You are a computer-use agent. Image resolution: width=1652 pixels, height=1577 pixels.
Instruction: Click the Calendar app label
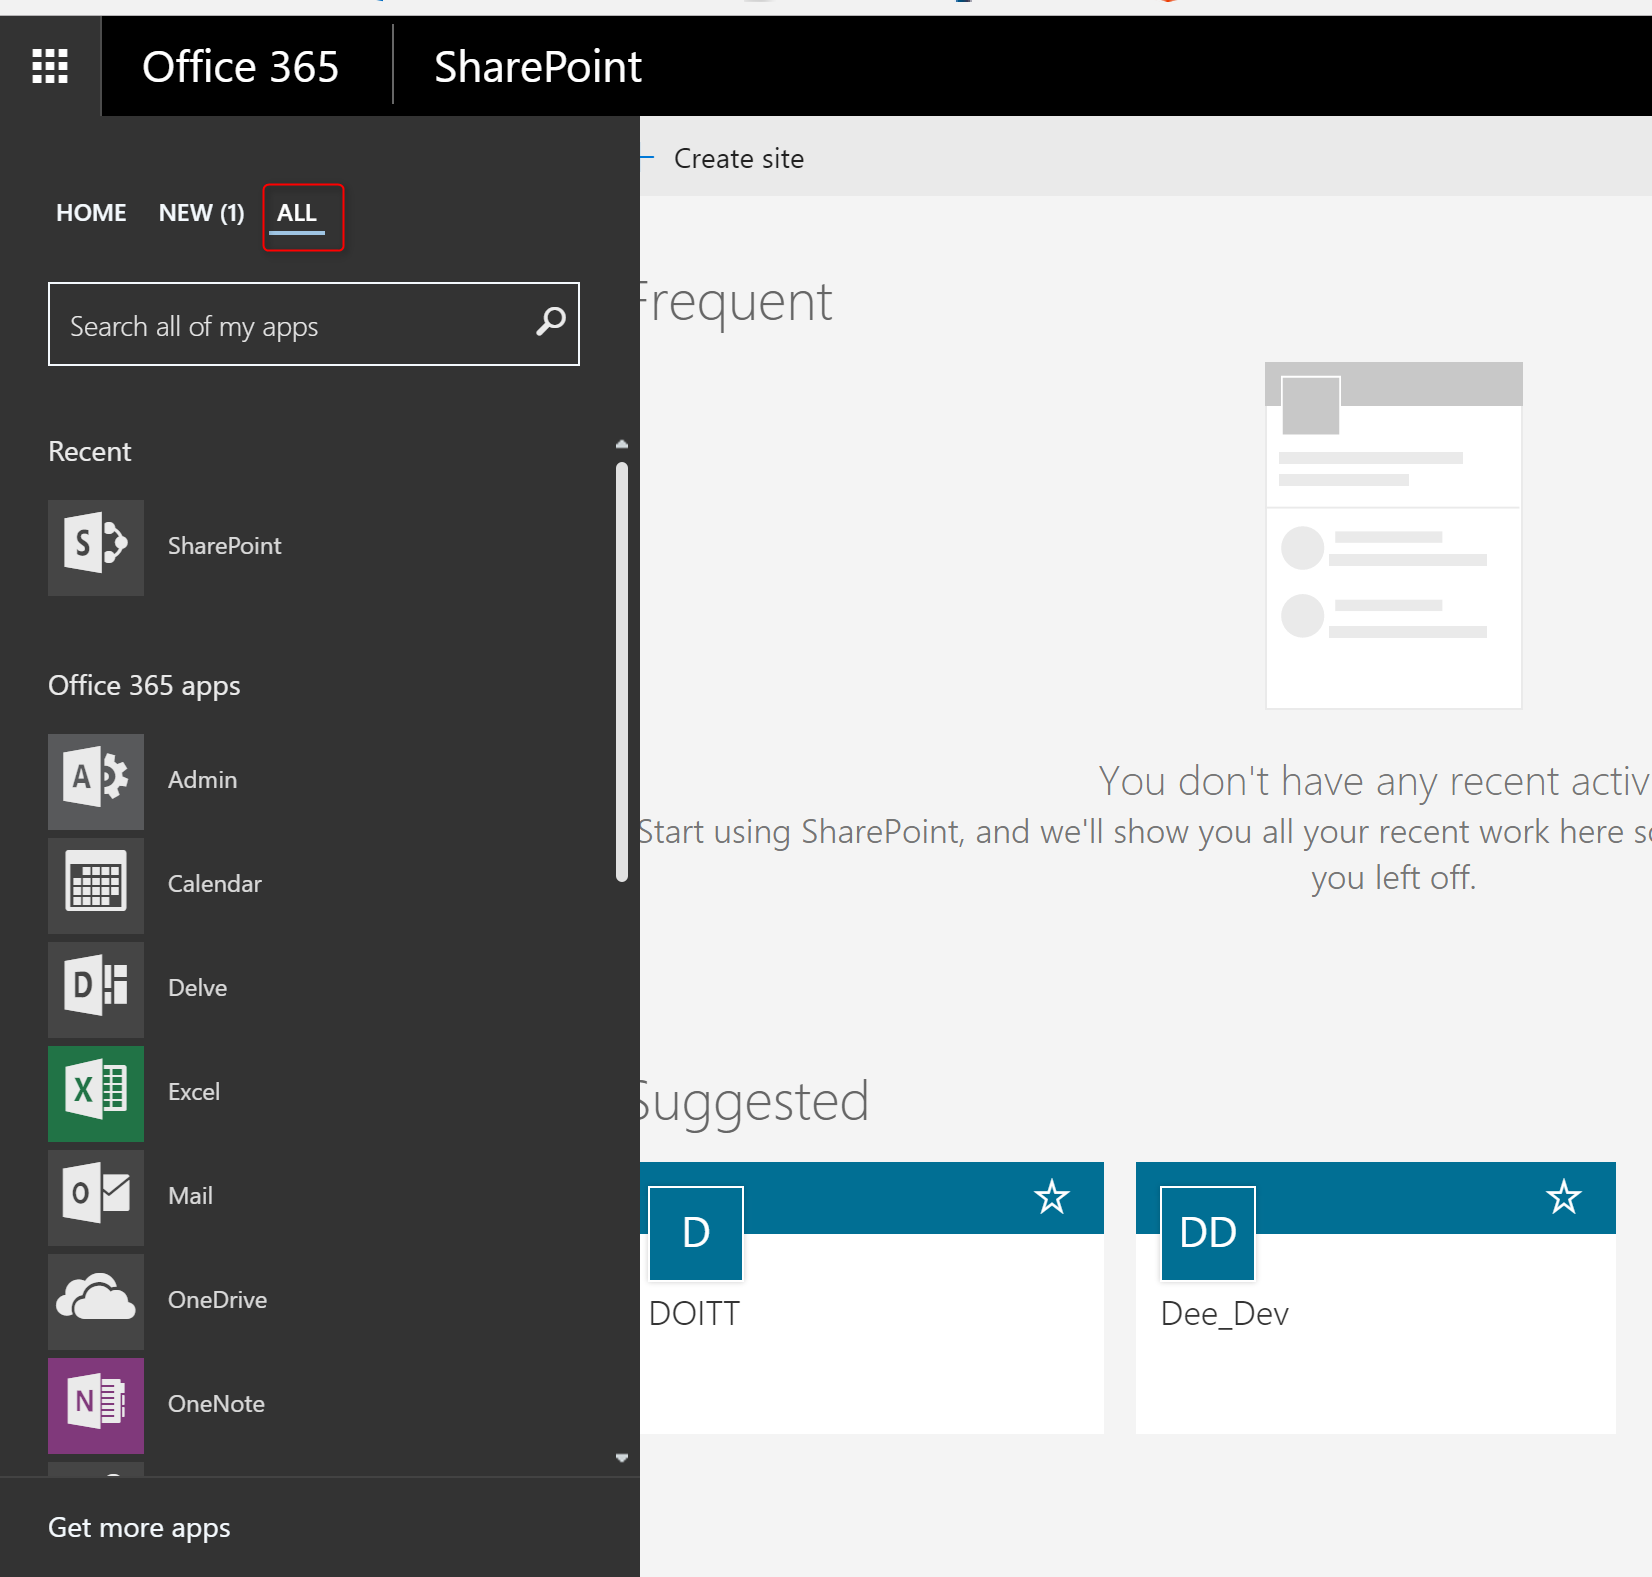pos(215,884)
